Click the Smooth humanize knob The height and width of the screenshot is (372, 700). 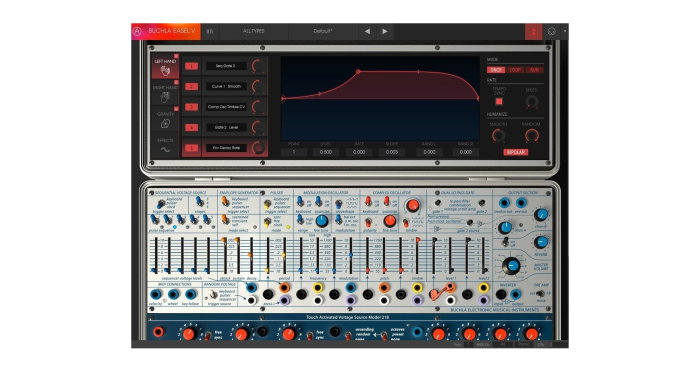(x=498, y=135)
